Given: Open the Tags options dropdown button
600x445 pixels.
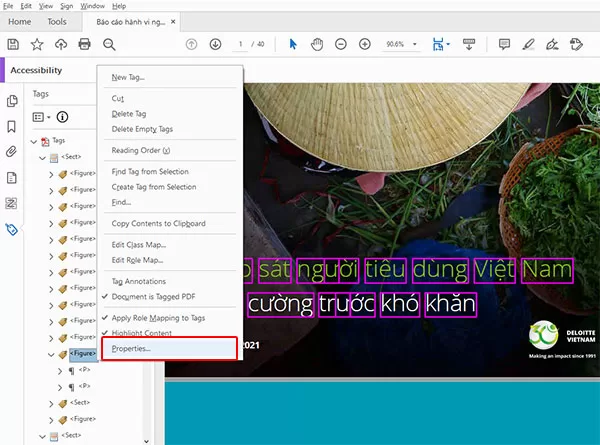Looking at the screenshot, I should (41, 117).
